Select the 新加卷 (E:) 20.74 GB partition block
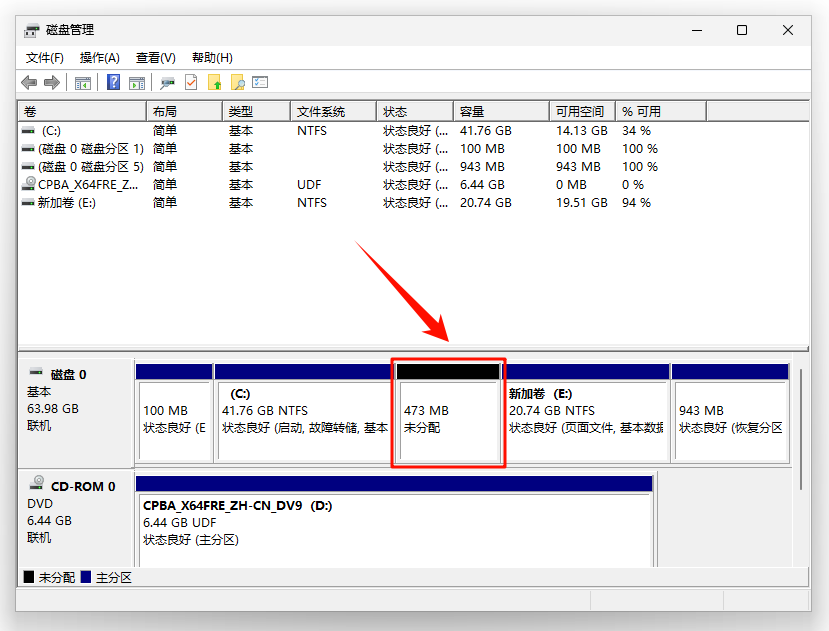This screenshot has height=631, width=829. coord(586,413)
